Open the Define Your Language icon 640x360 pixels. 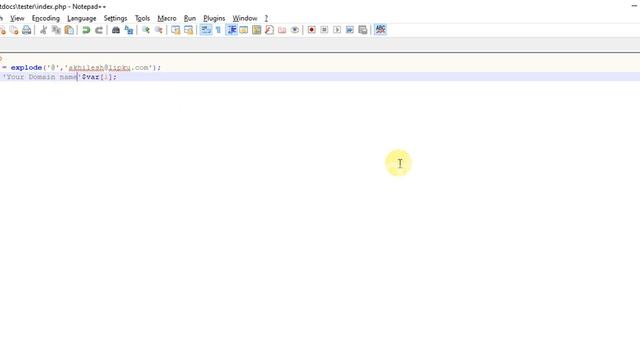point(244,30)
